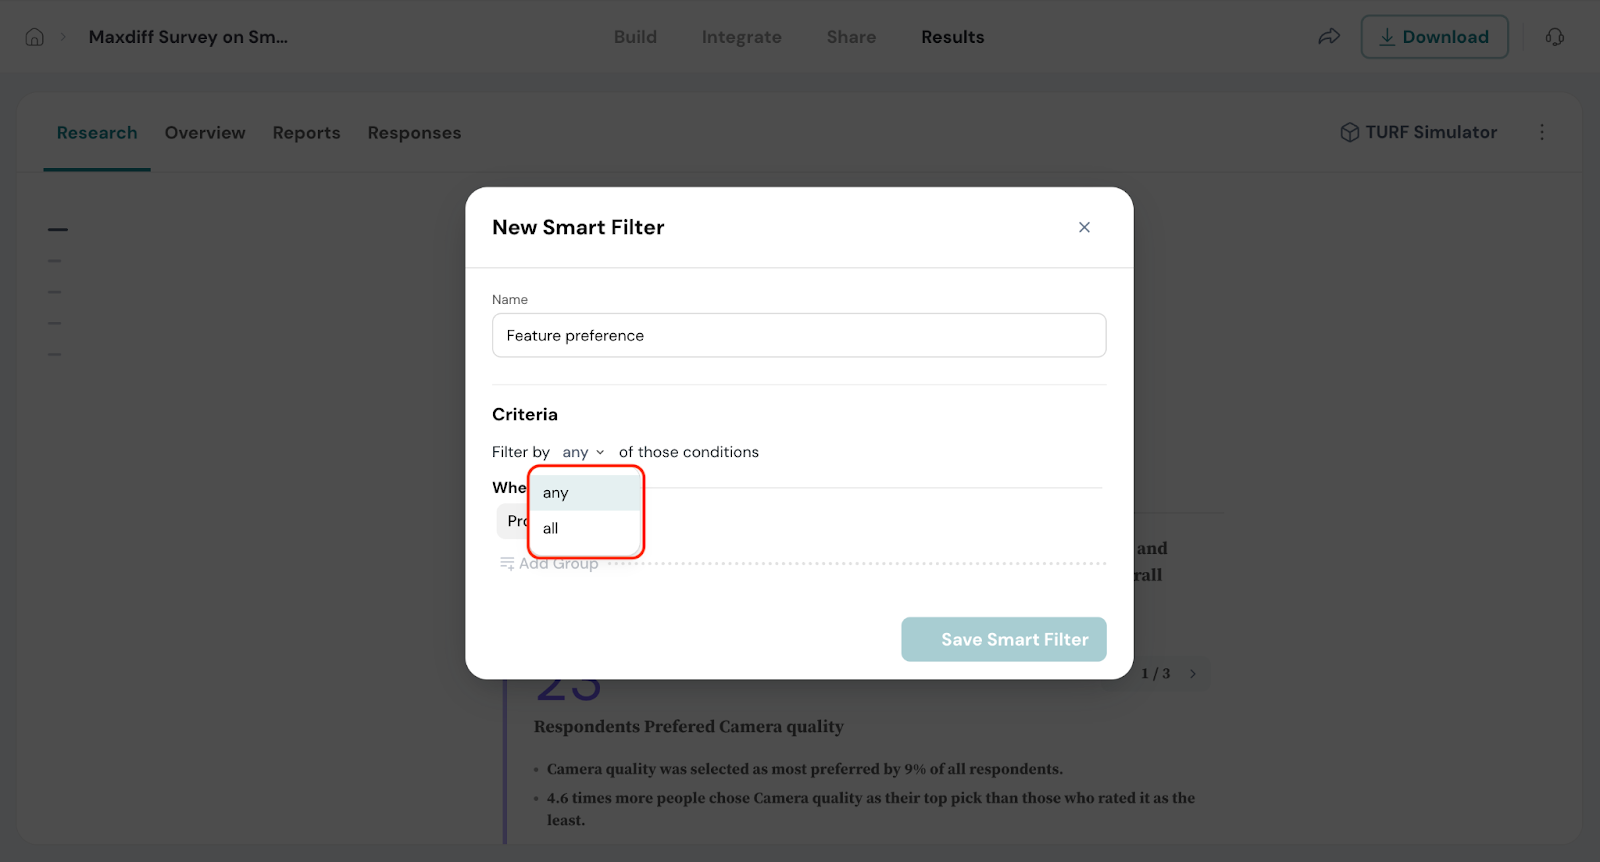This screenshot has width=1600, height=862.
Task: Close the New Smart Filter dialog
Action: 1084,228
